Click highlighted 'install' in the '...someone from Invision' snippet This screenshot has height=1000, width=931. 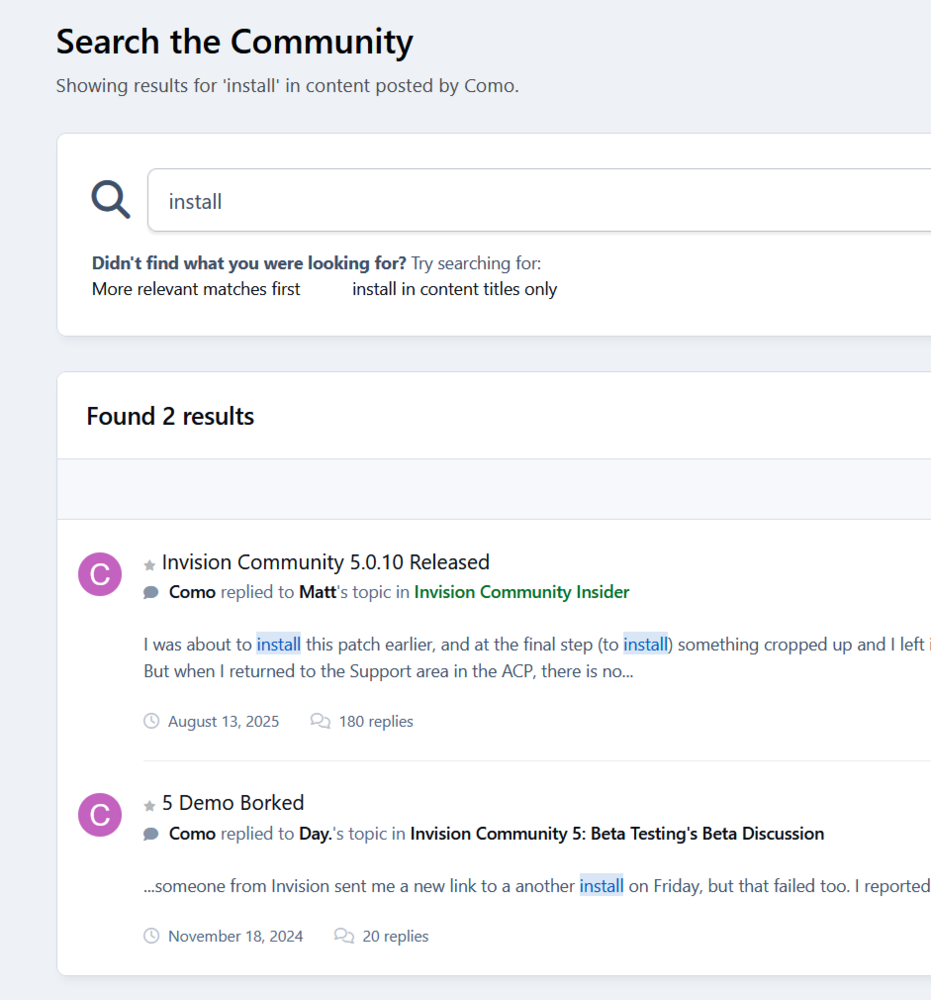601,886
